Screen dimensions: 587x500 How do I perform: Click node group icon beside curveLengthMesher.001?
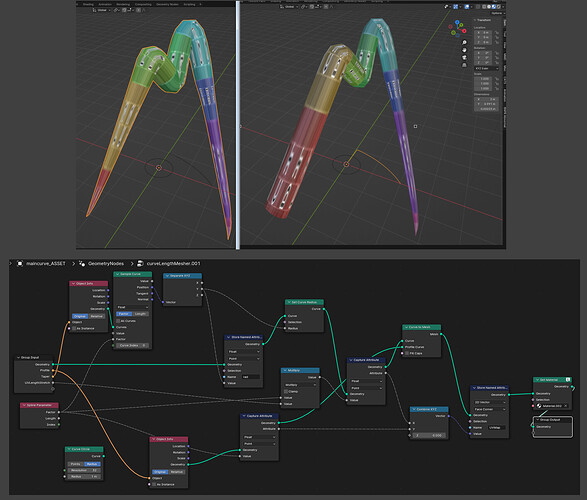point(140,263)
